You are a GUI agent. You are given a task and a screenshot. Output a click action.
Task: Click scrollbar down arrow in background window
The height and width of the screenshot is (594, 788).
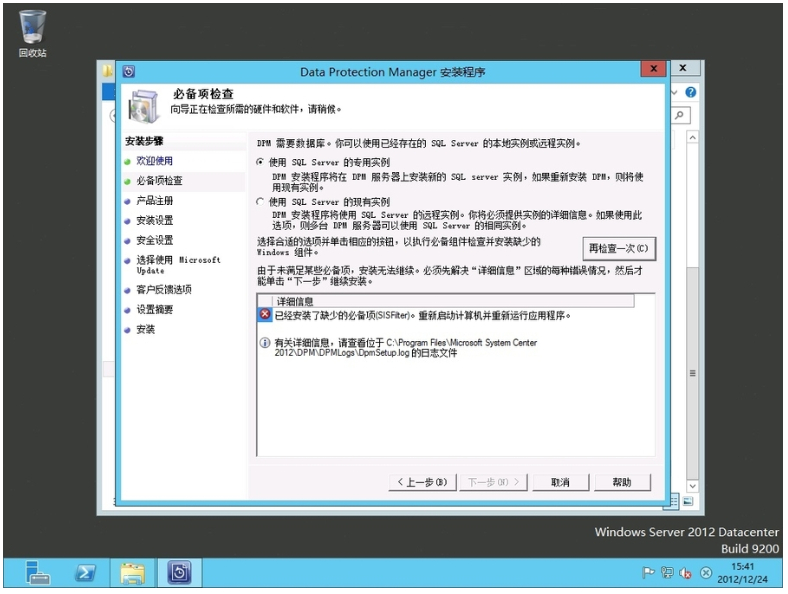coord(693,486)
